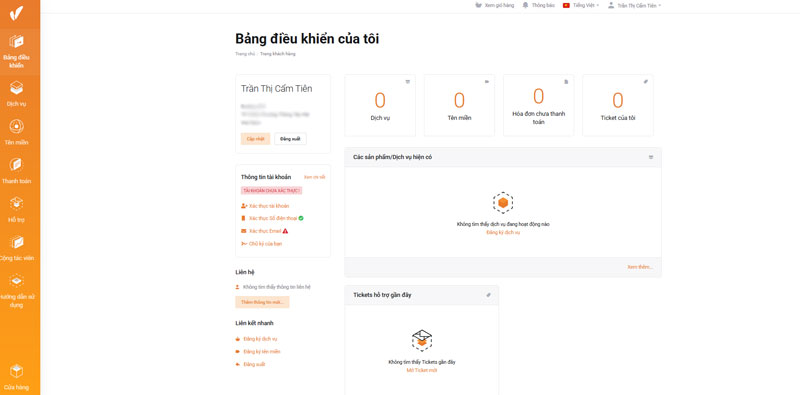Open the Hóa đơn chưa thanh toán card
The image size is (800, 395).
539,106
